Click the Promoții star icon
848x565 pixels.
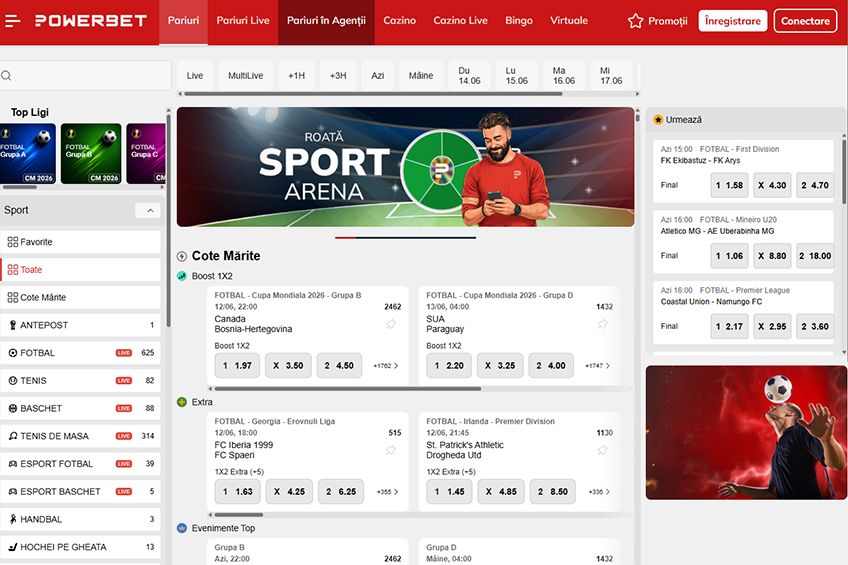point(635,21)
